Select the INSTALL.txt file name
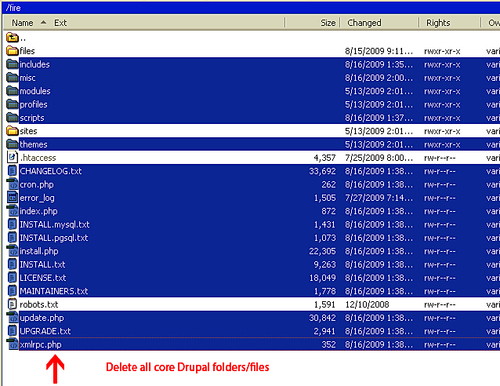Image resolution: width=500 pixels, height=386 pixels. point(42,264)
